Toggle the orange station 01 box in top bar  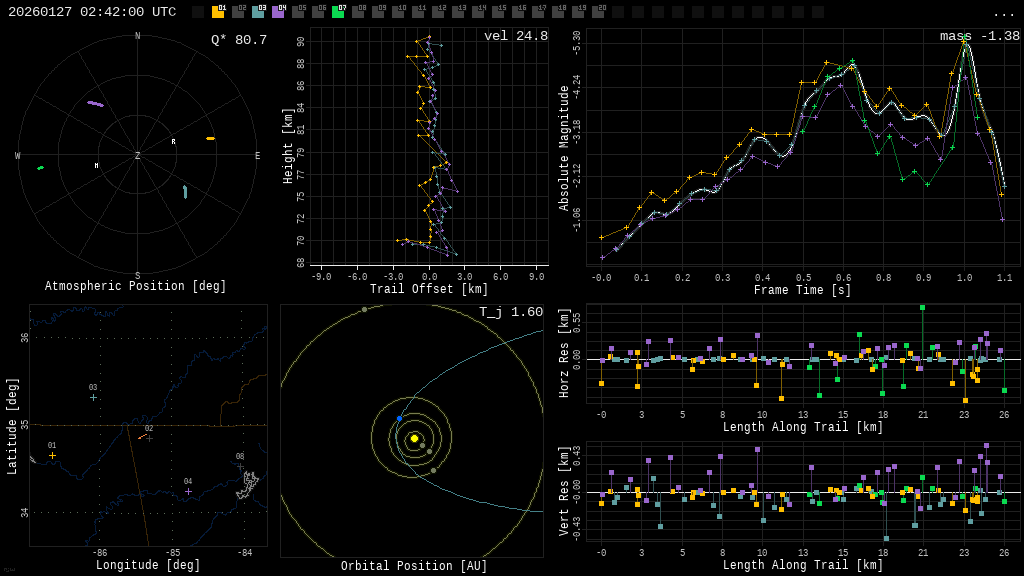tap(218, 12)
